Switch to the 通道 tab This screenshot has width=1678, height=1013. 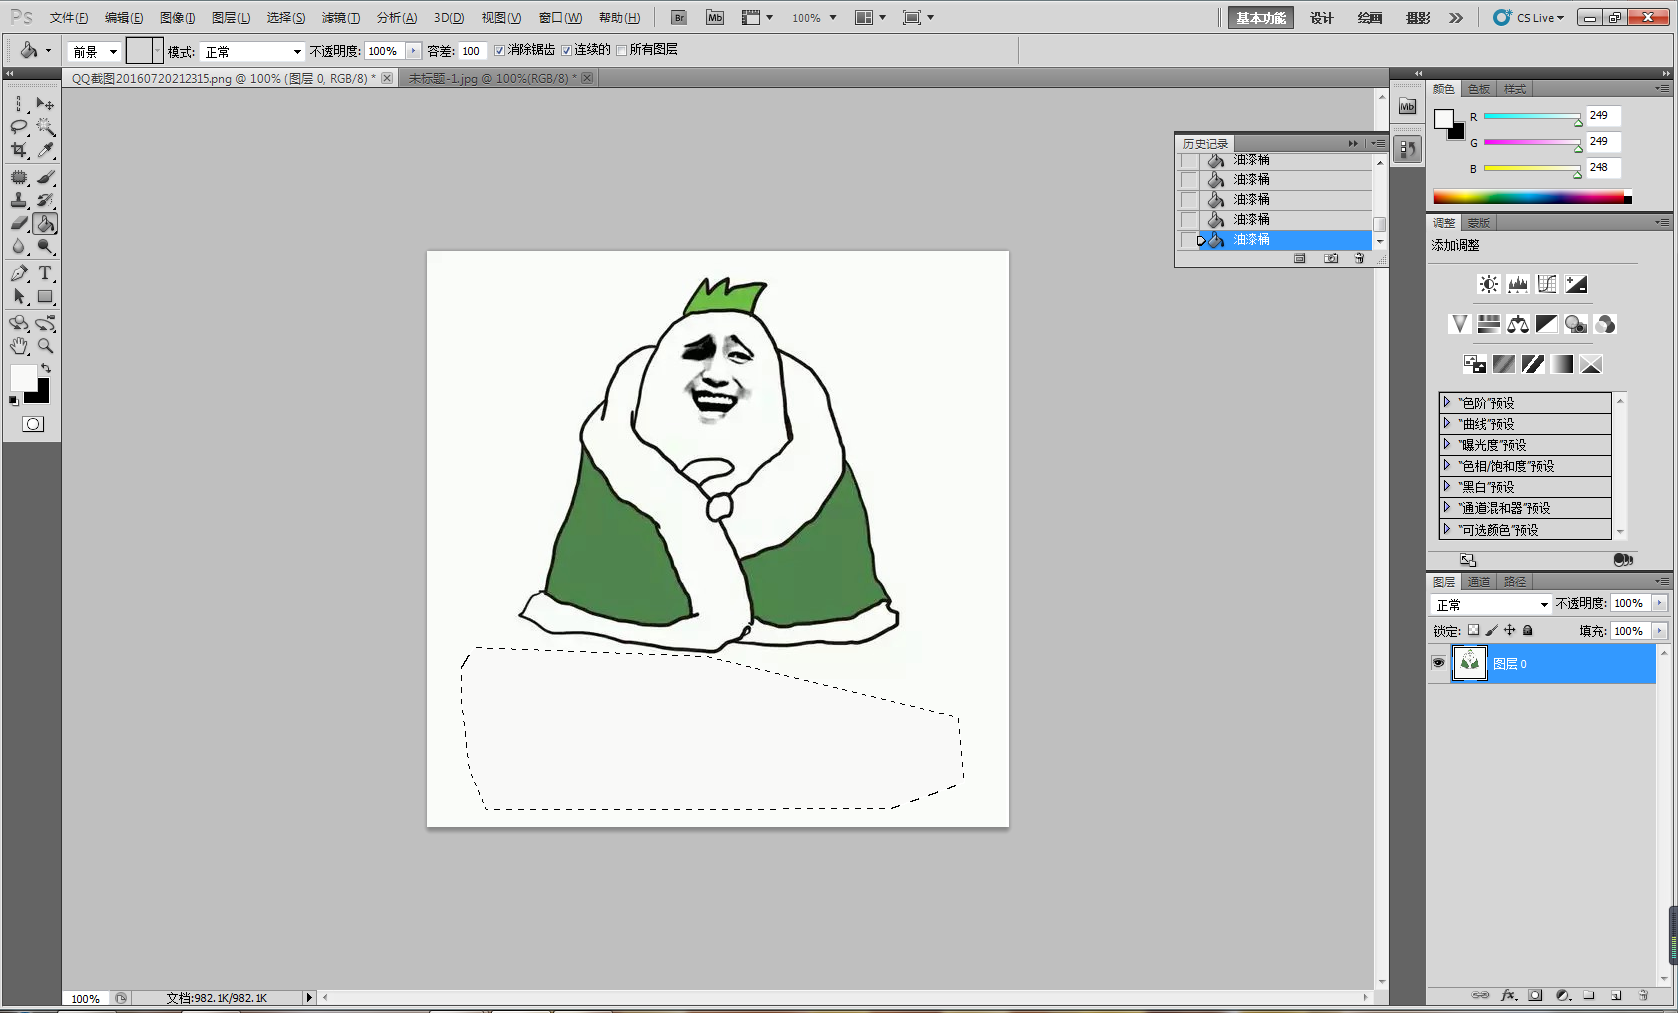[1479, 581]
